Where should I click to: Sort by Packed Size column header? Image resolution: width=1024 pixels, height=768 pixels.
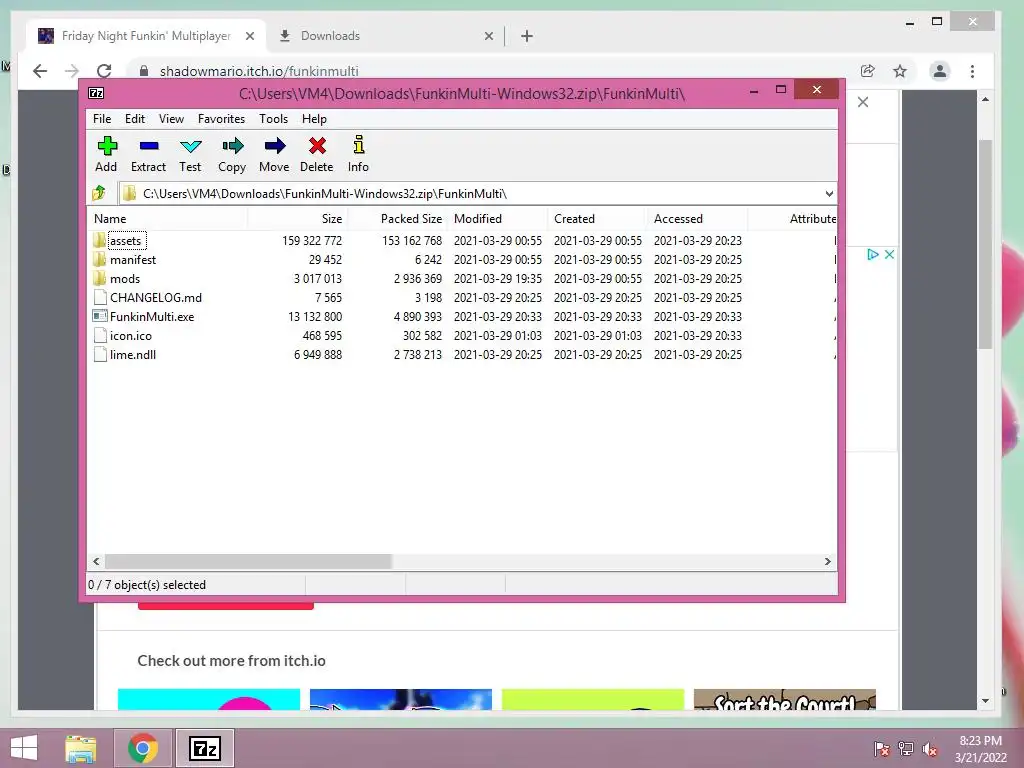(398, 219)
